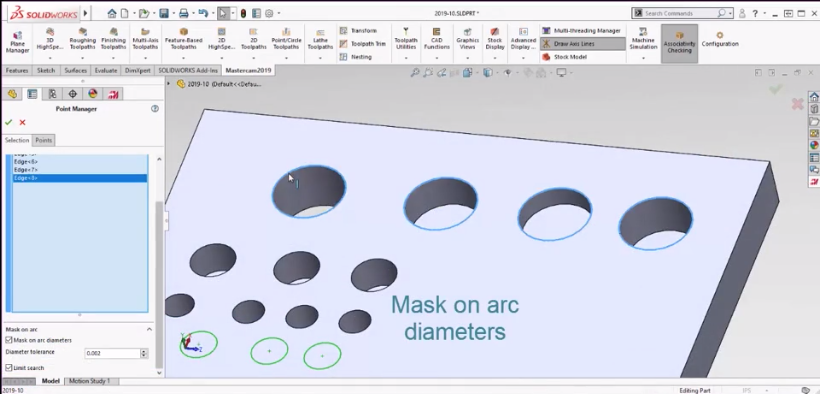The image size is (820, 394).
Task: Toggle the Limit search checkbox
Action: pos(9,368)
